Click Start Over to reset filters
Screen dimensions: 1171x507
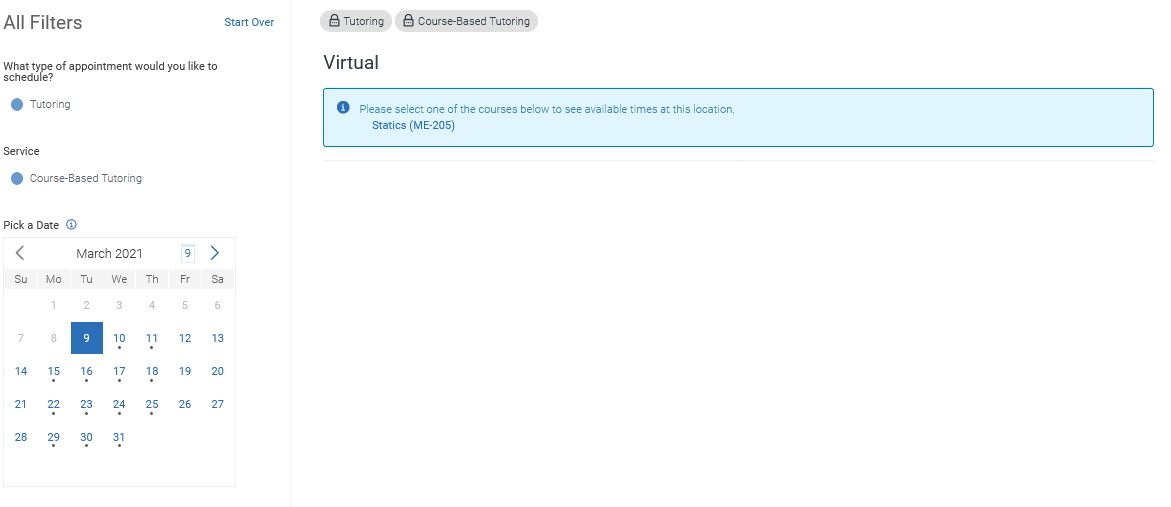tap(249, 22)
